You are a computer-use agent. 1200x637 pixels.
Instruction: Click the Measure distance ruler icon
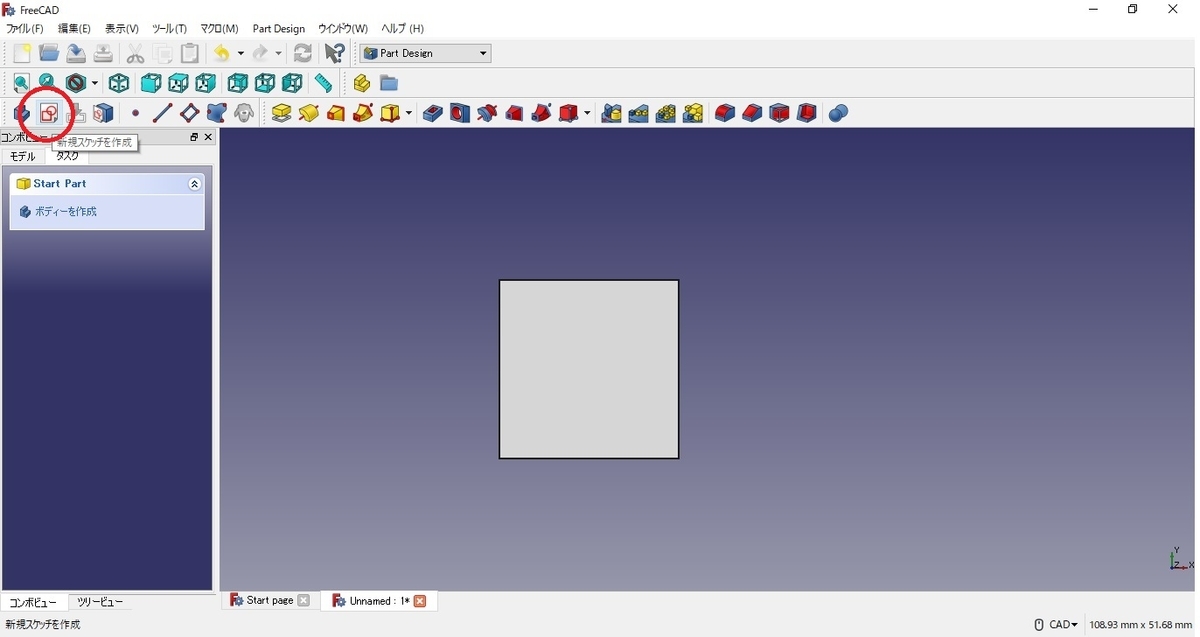[323, 83]
